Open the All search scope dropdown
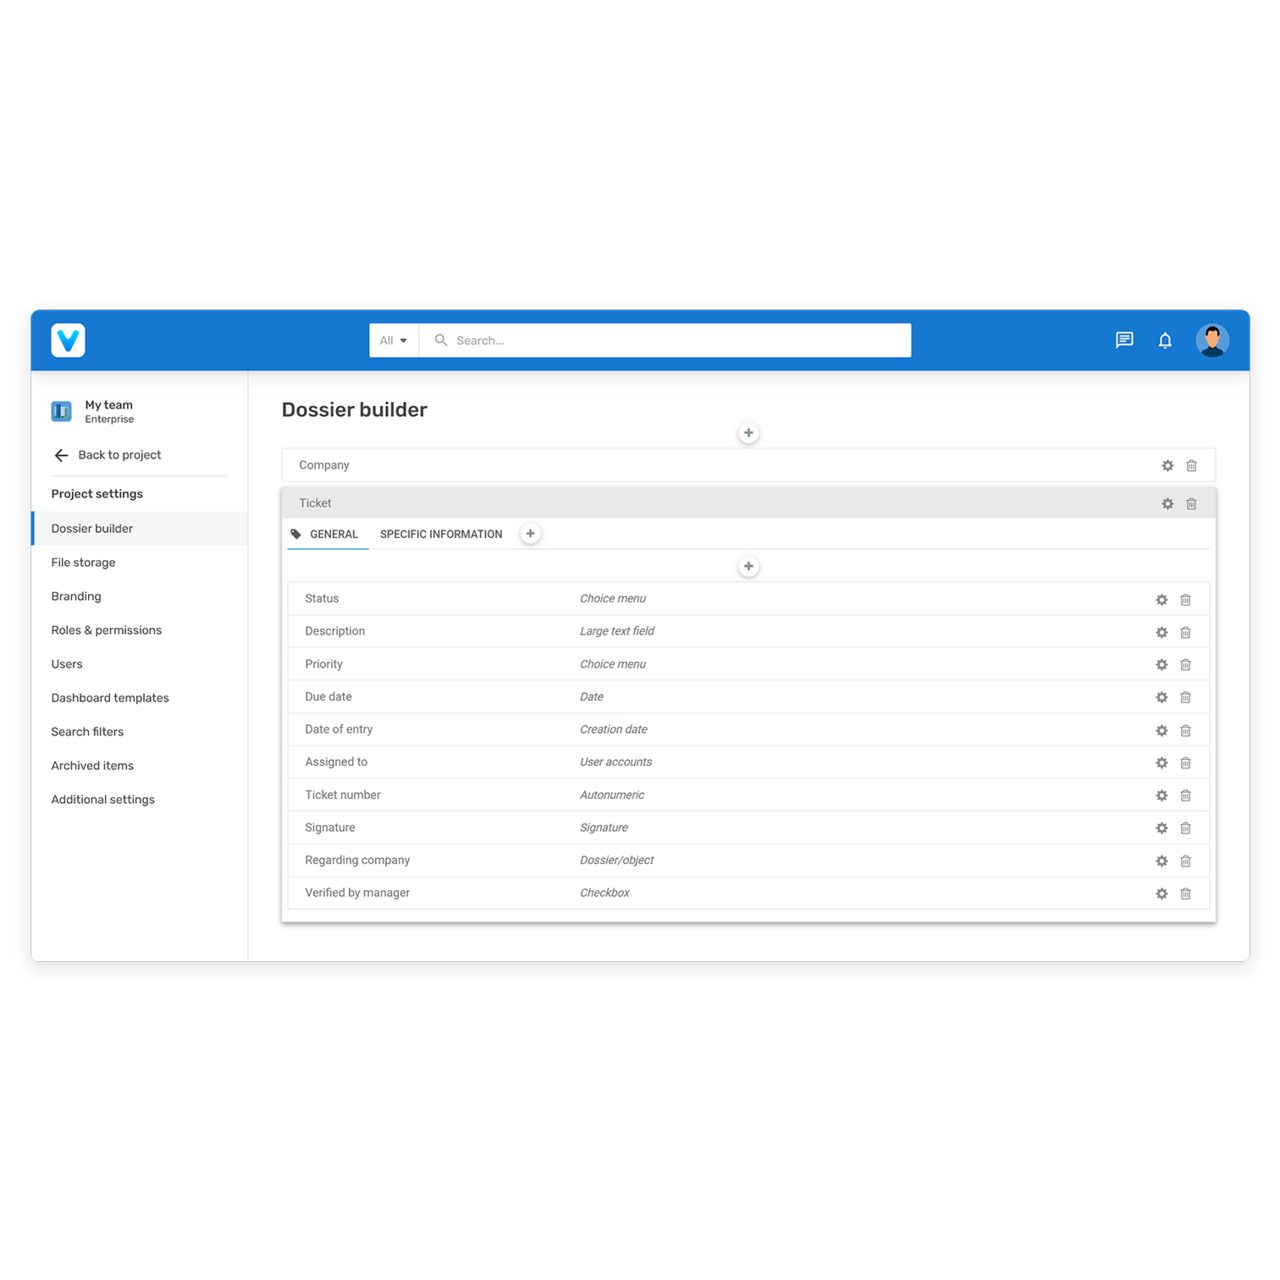The image size is (1280, 1280). (x=393, y=340)
